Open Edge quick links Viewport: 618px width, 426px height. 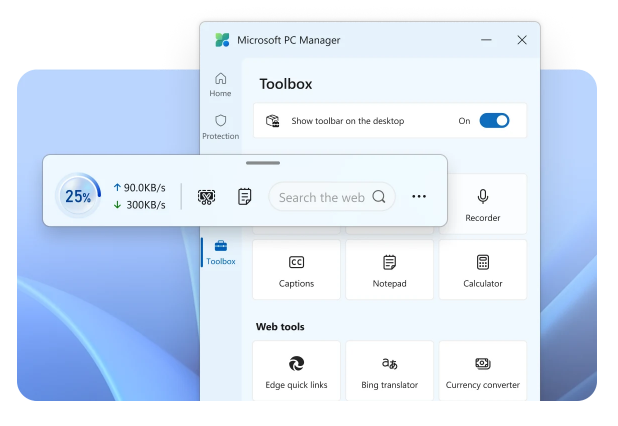click(296, 371)
